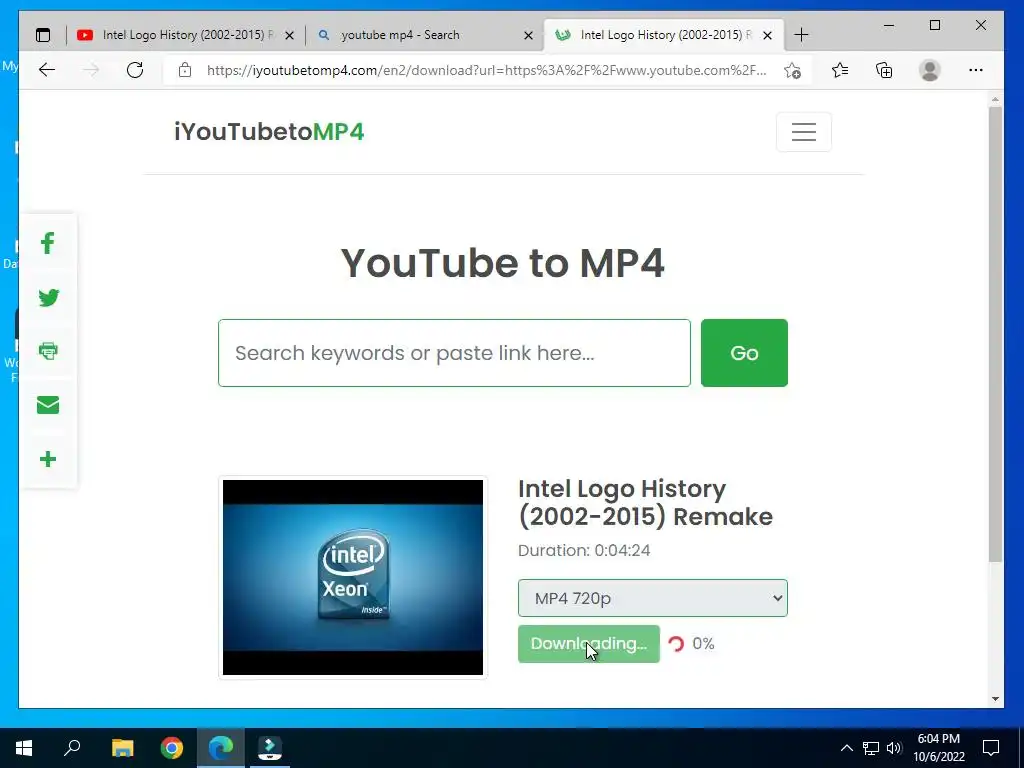Screen dimensions: 1024x768
Task: Open the tab actions menu icon
Action: (43, 35)
